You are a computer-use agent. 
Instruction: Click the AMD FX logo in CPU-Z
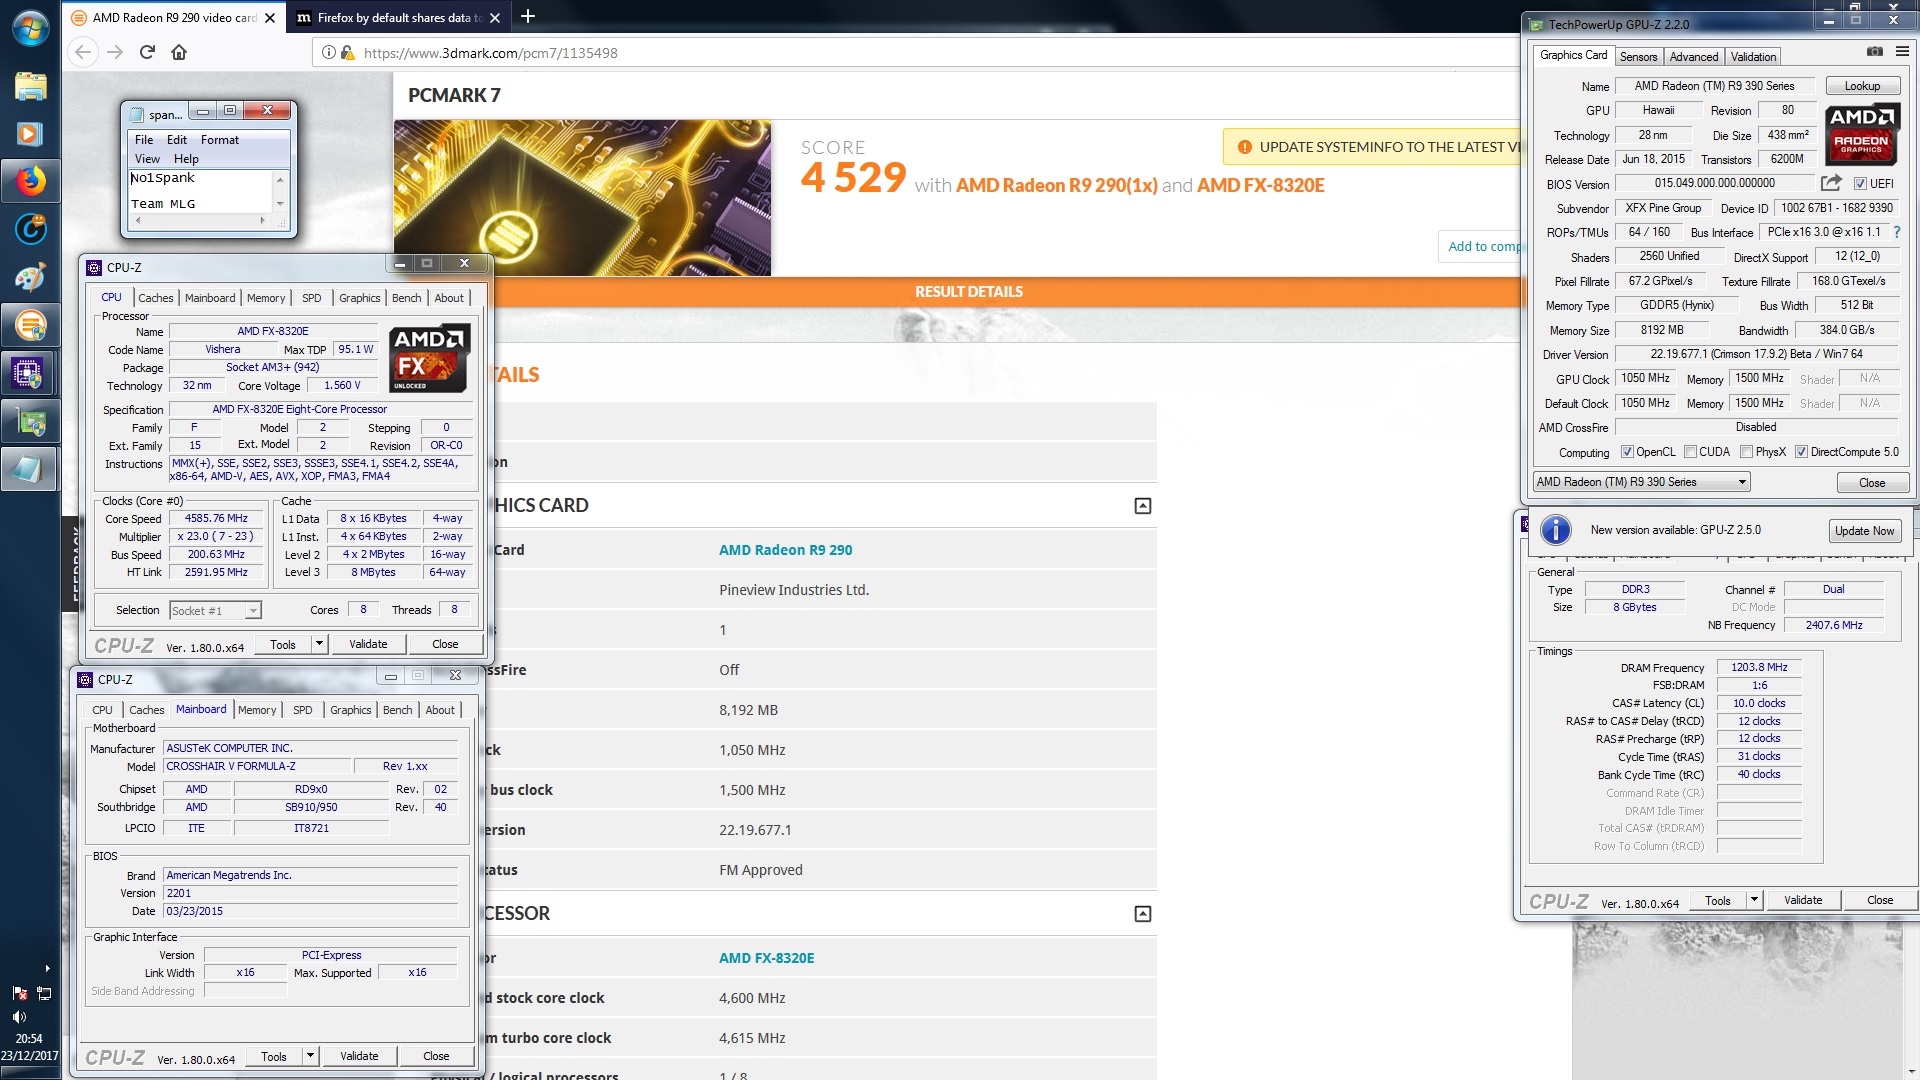point(428,357)
